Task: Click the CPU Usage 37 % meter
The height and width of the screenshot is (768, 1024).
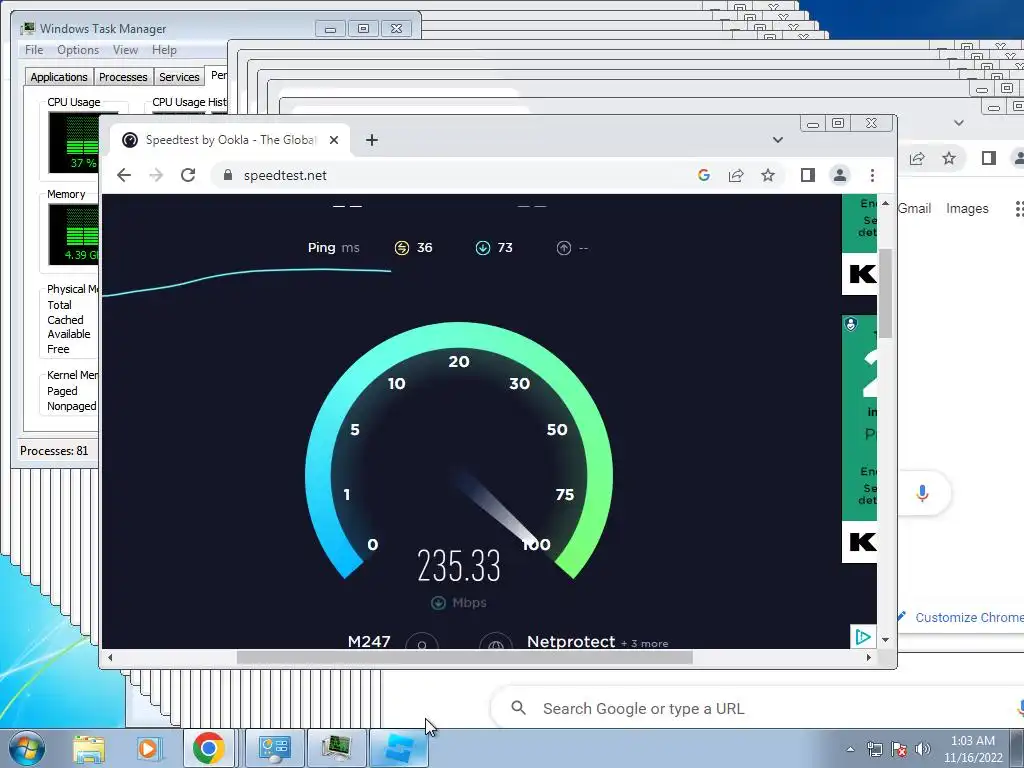Action: coord(74,142)
